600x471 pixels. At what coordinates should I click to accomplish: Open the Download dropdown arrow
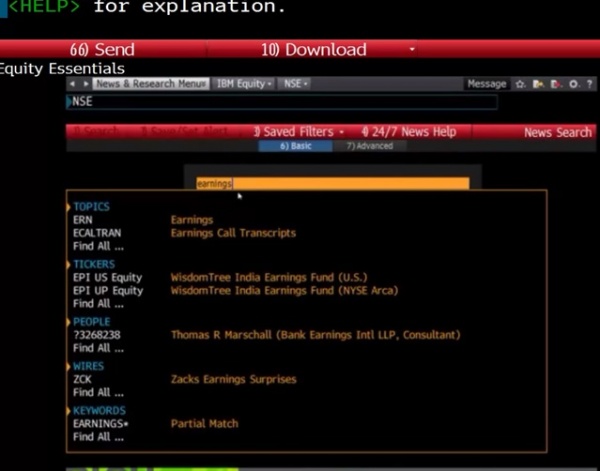pyautogui.click(x=412, y=49)
